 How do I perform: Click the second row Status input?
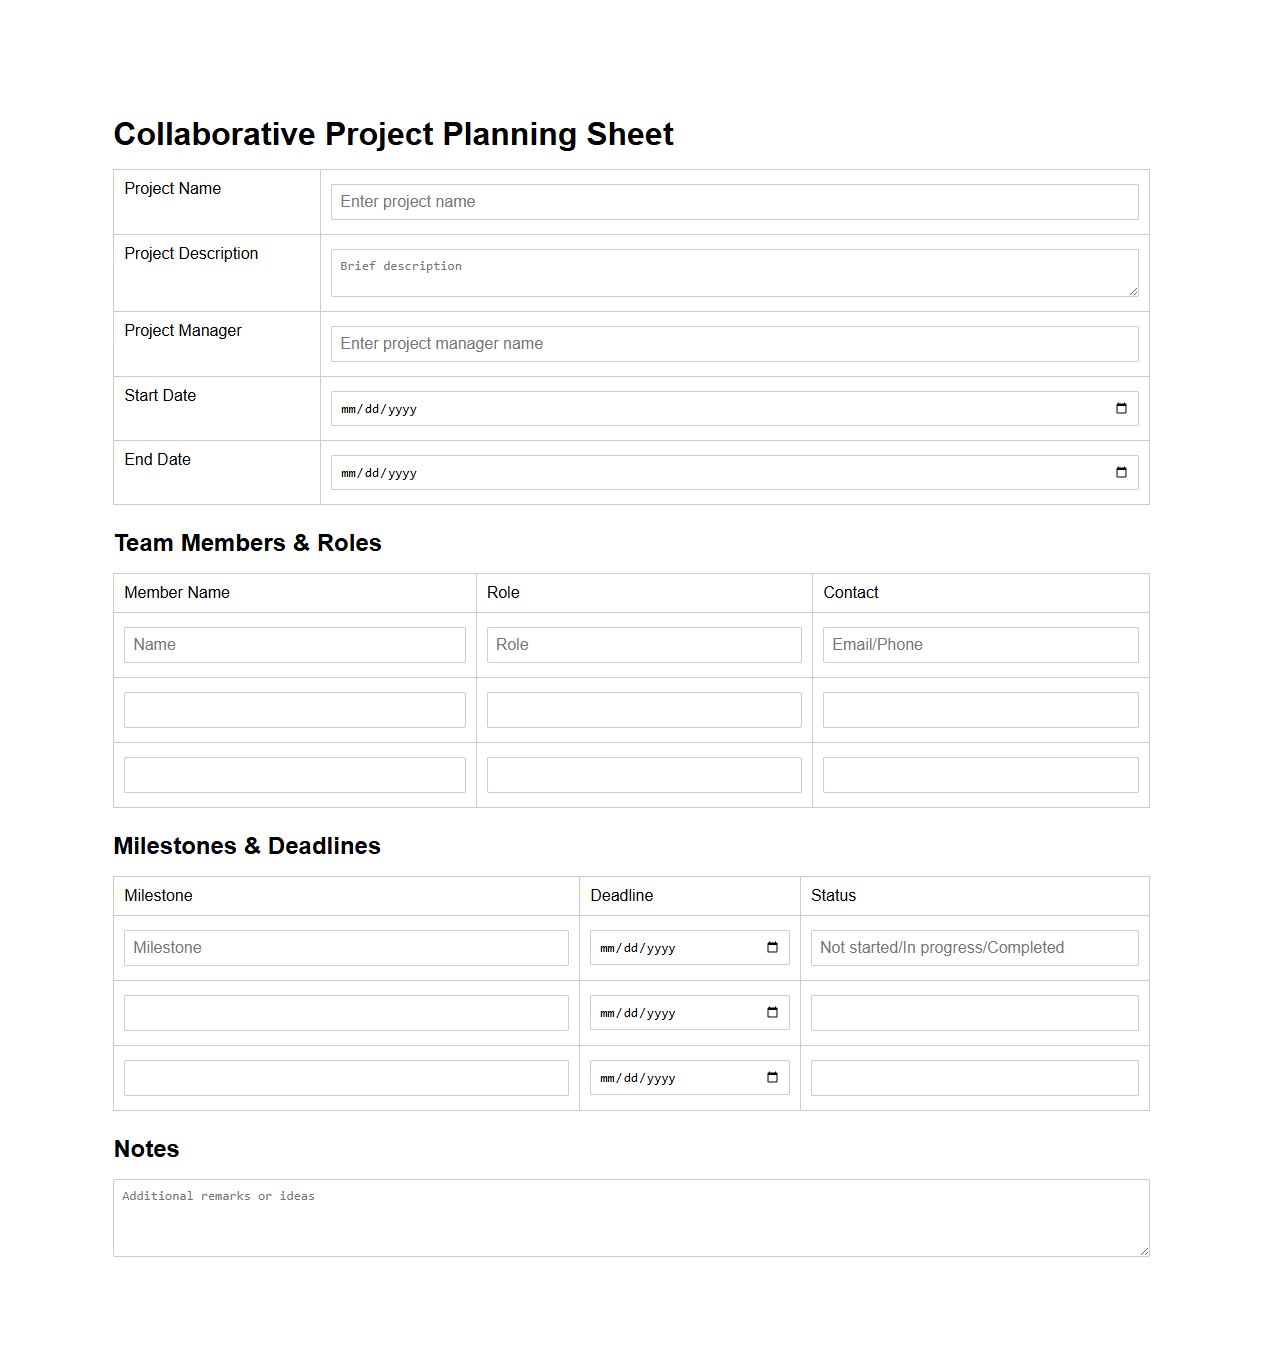coord(974,1012)
